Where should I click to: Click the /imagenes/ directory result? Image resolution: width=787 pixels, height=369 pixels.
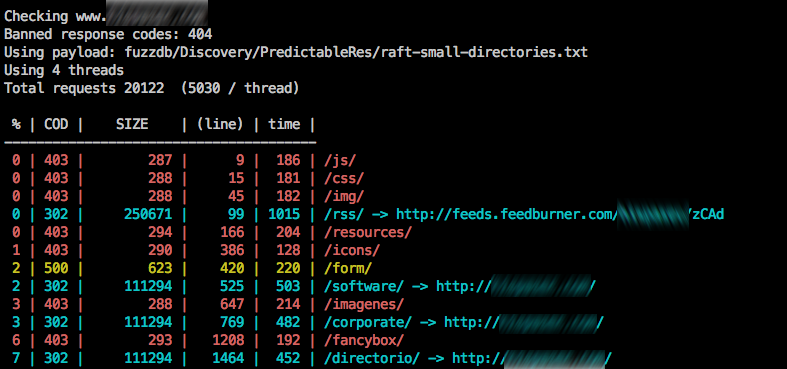[364, 304]
